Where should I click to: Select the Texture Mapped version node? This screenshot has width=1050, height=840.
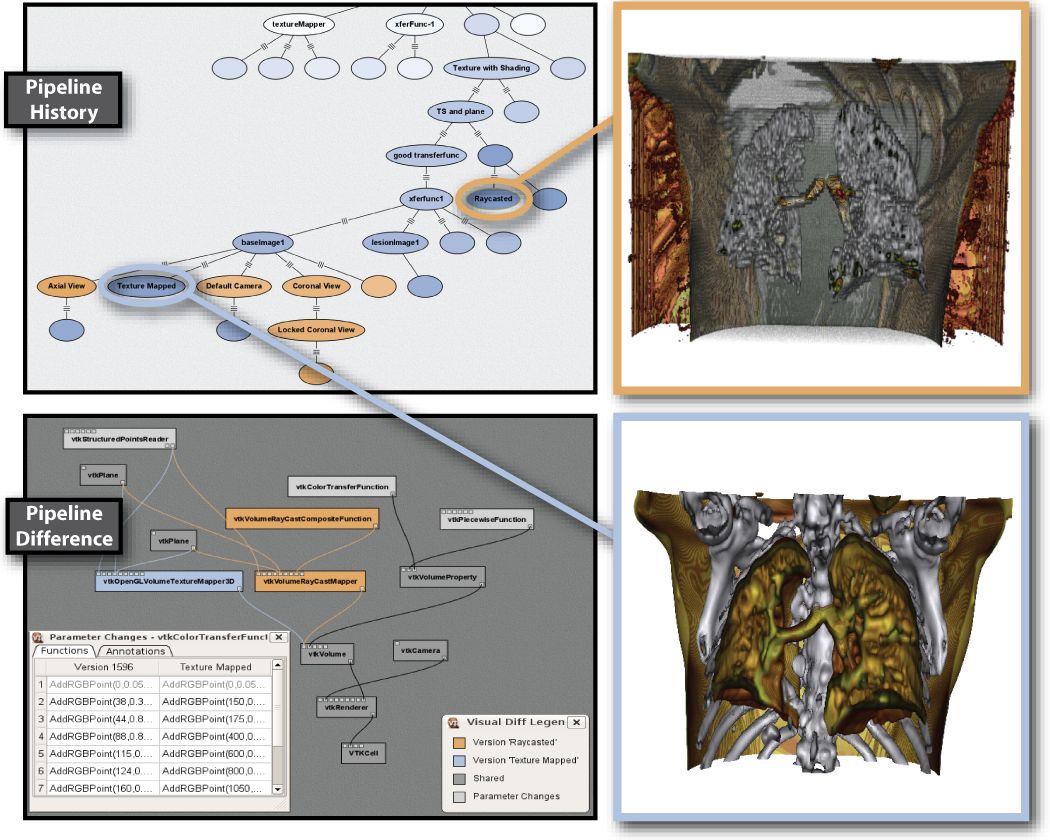point(147,286)
